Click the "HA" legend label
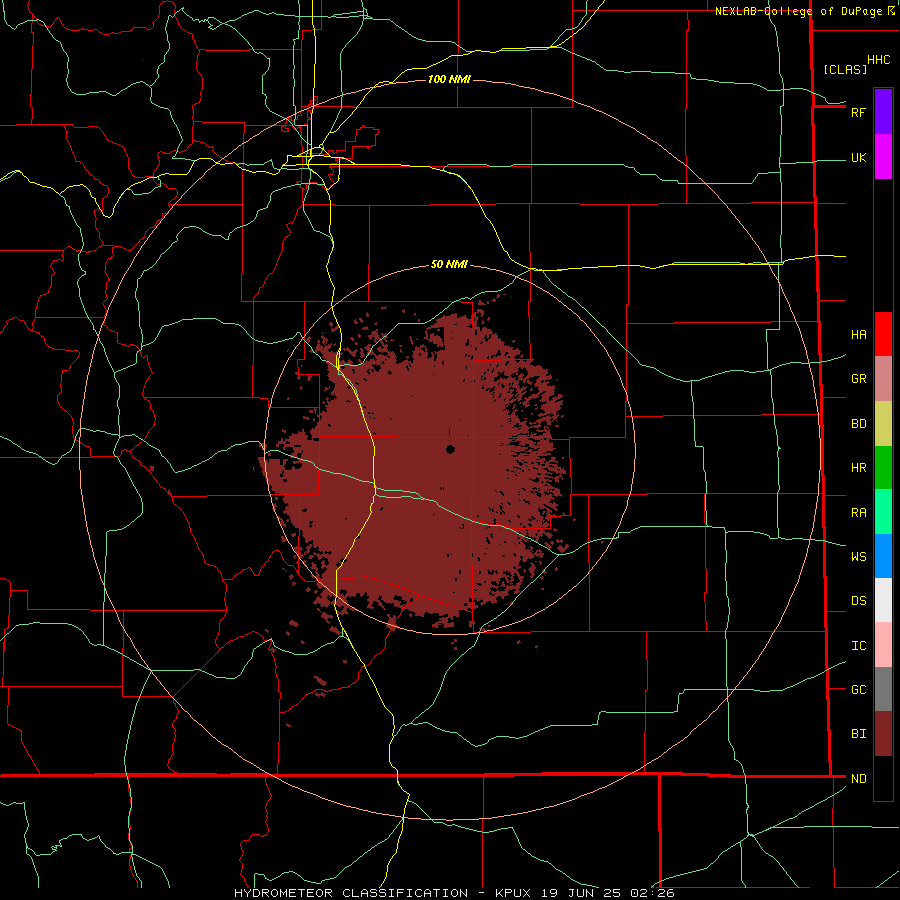Viewport: 900px width, 900px height. pyautogui.click(x=859, y=335)
